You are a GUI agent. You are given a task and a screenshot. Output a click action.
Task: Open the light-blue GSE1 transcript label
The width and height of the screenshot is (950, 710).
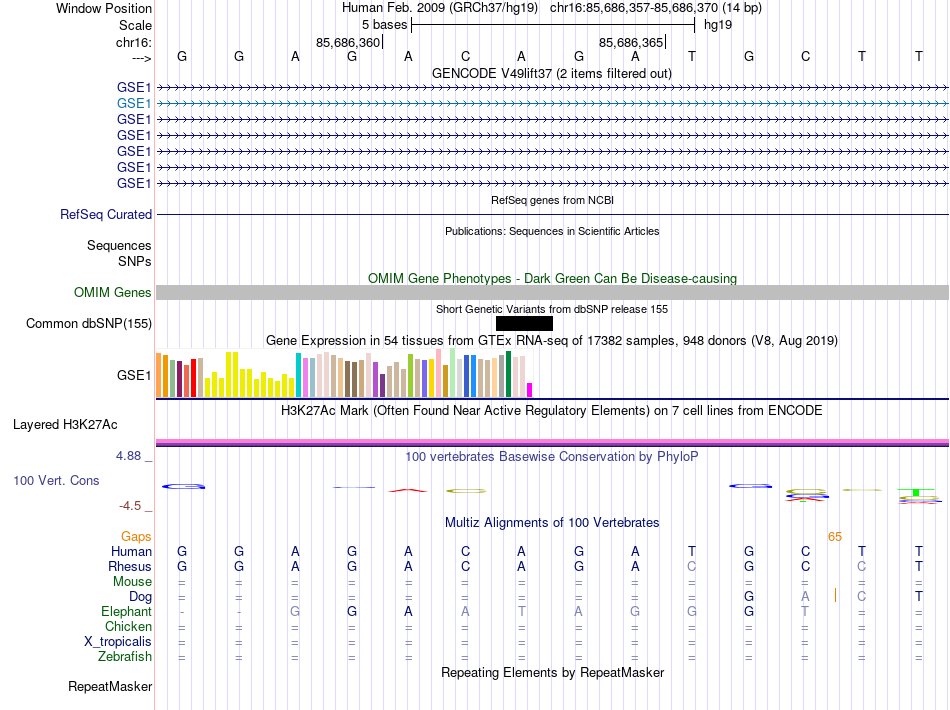point(134,104)
